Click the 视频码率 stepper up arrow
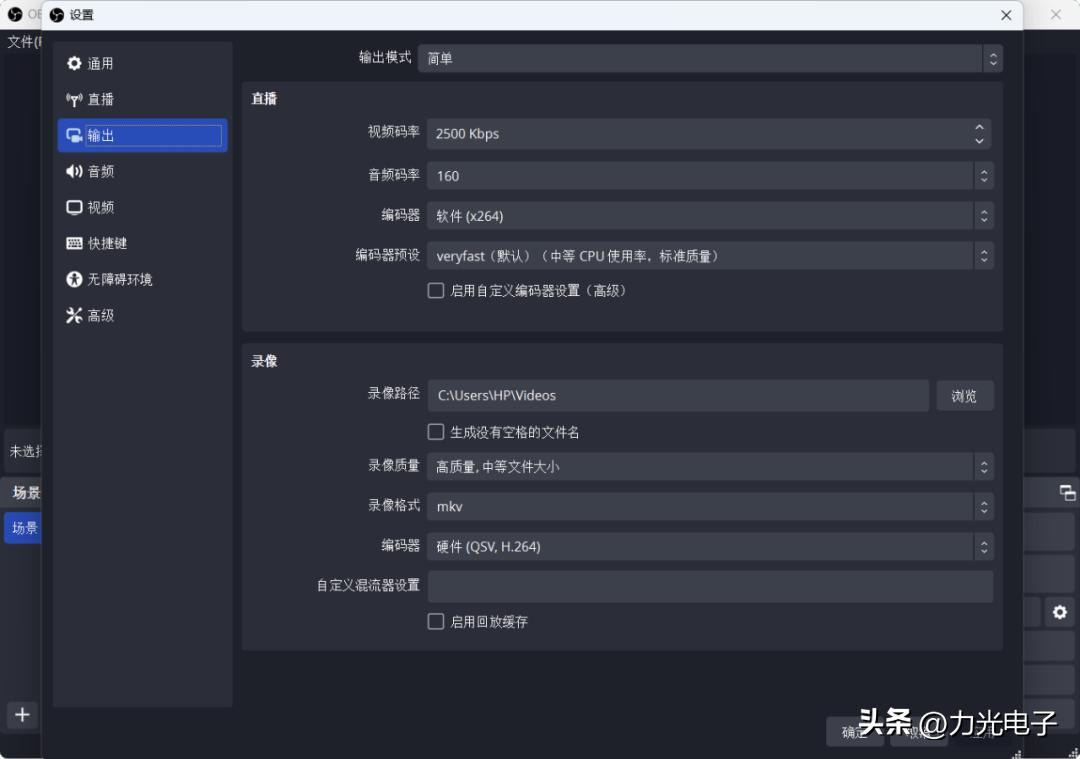 pyautogui.click(x=979, y=128)
